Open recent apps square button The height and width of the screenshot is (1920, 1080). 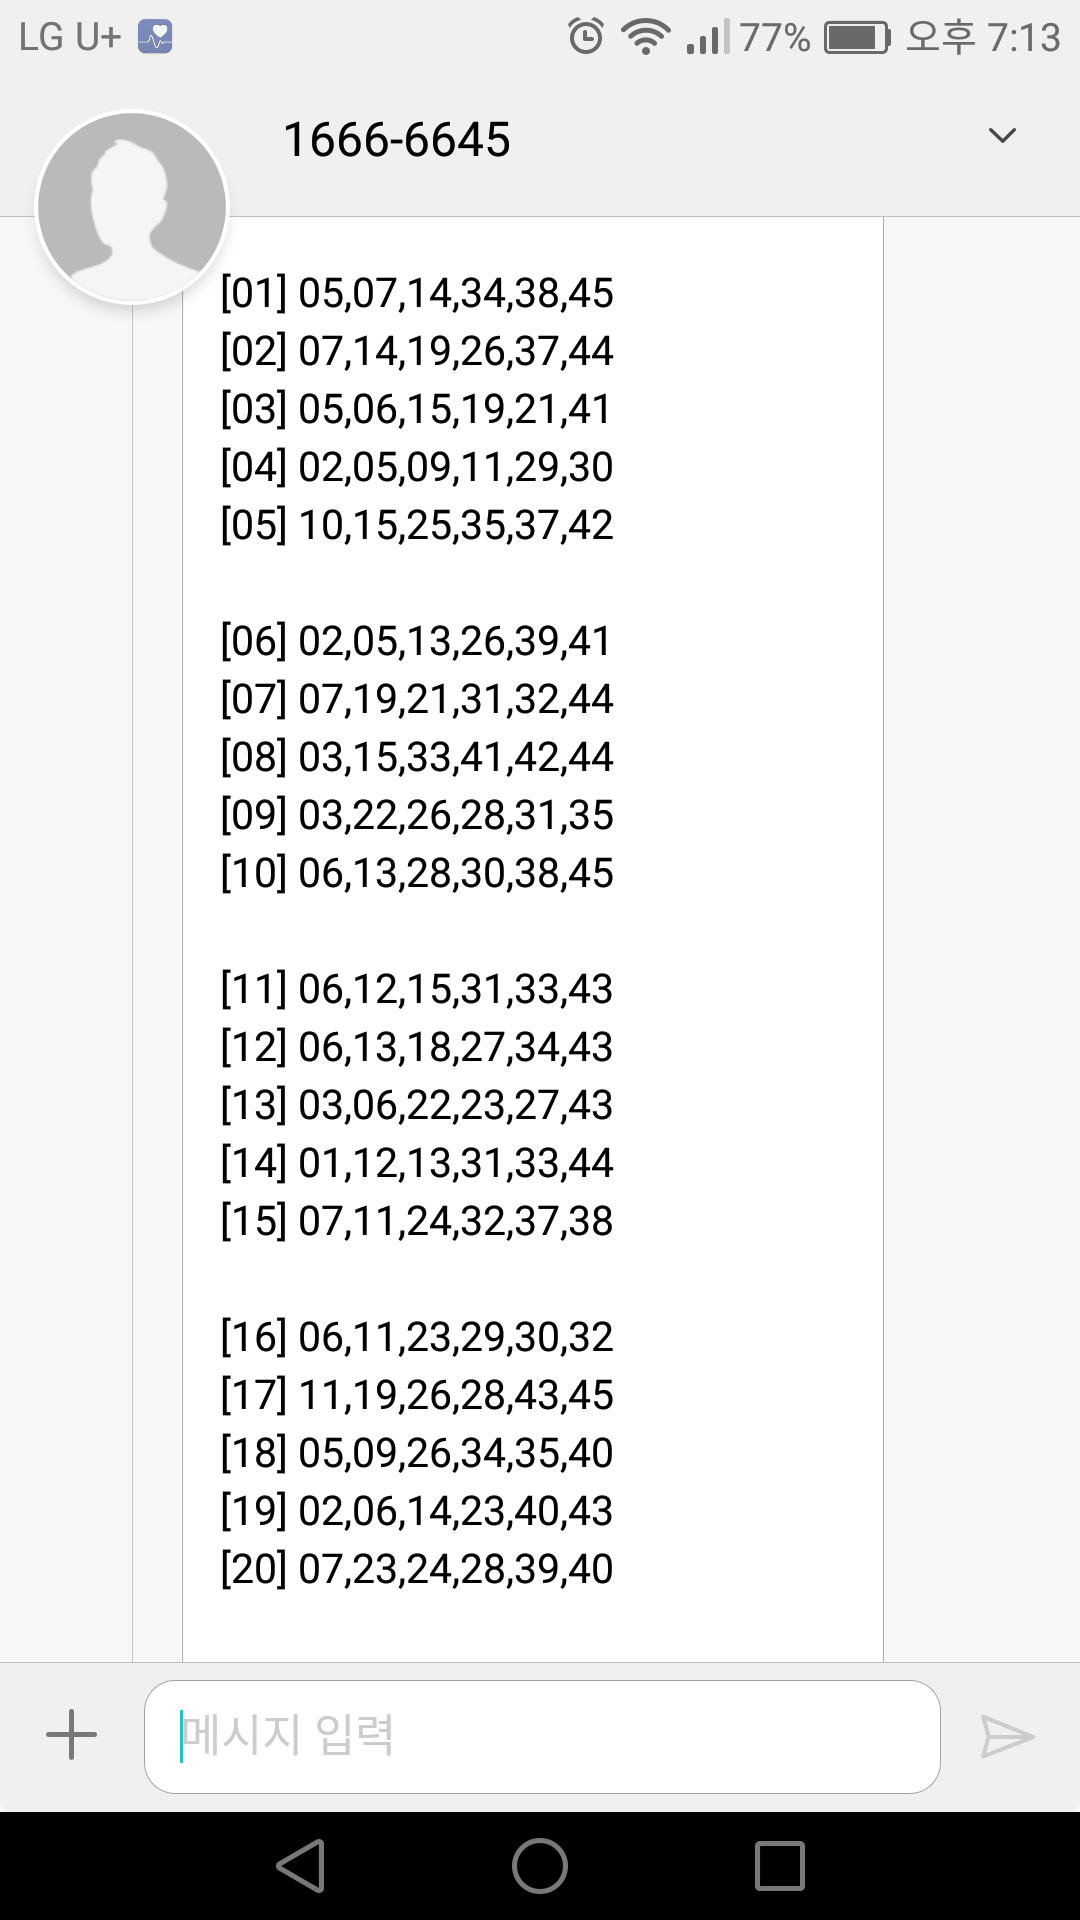click(x=780, y=1866)
